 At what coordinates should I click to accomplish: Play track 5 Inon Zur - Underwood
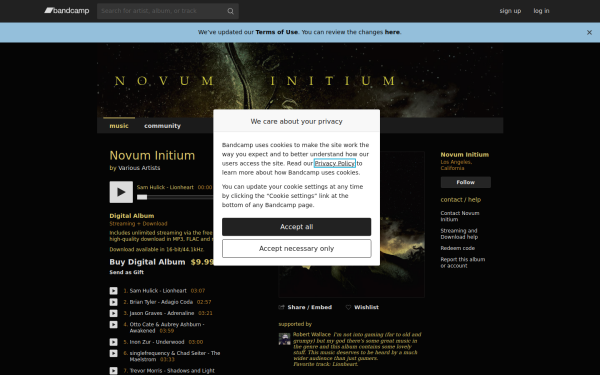click(114, 342)
